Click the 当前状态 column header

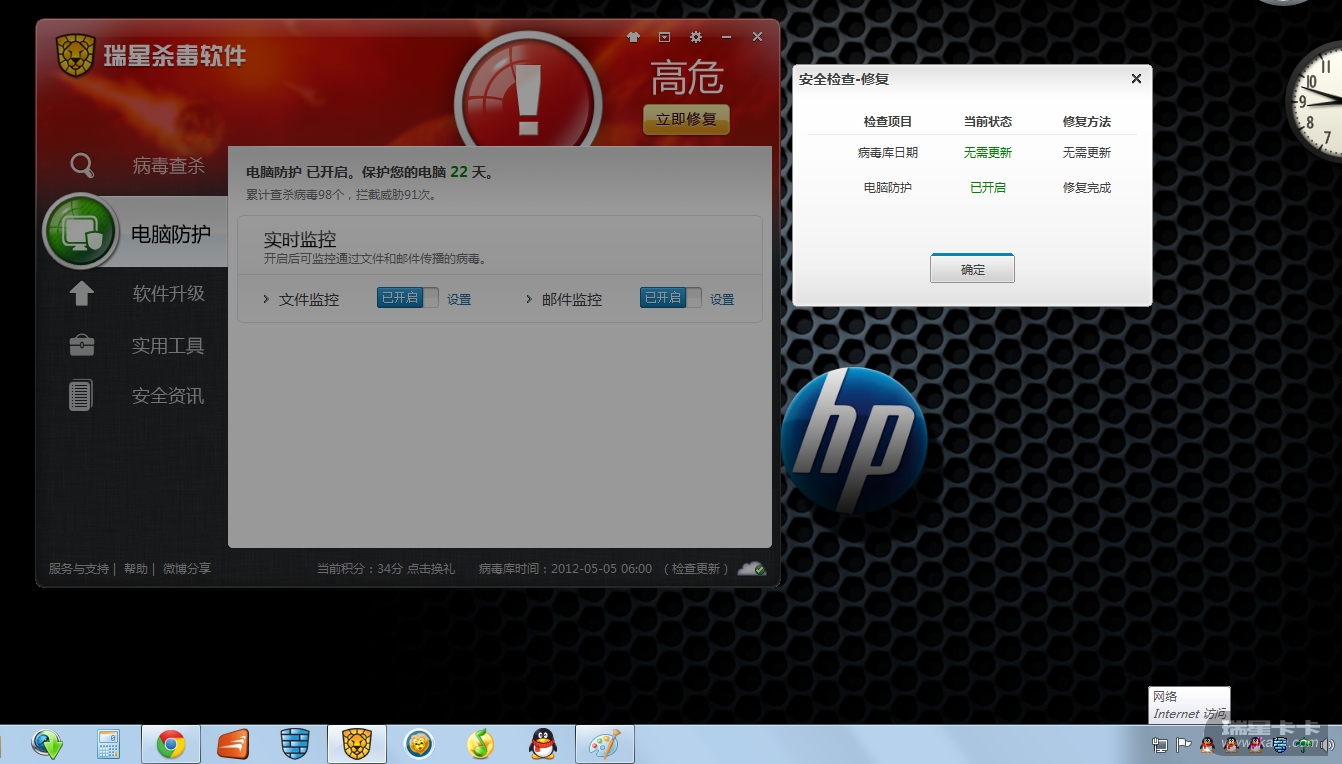pyautogui.click(x=988, y=121)
